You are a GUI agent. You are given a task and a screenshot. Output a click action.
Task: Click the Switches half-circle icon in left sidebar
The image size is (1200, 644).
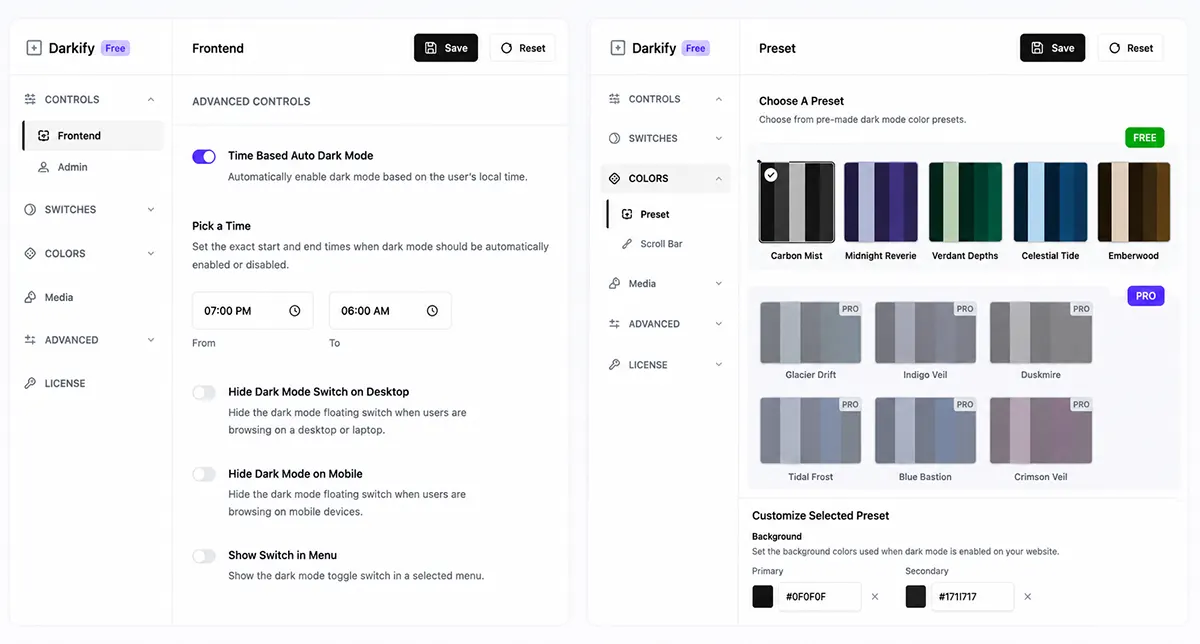click(x=31, y=209)
